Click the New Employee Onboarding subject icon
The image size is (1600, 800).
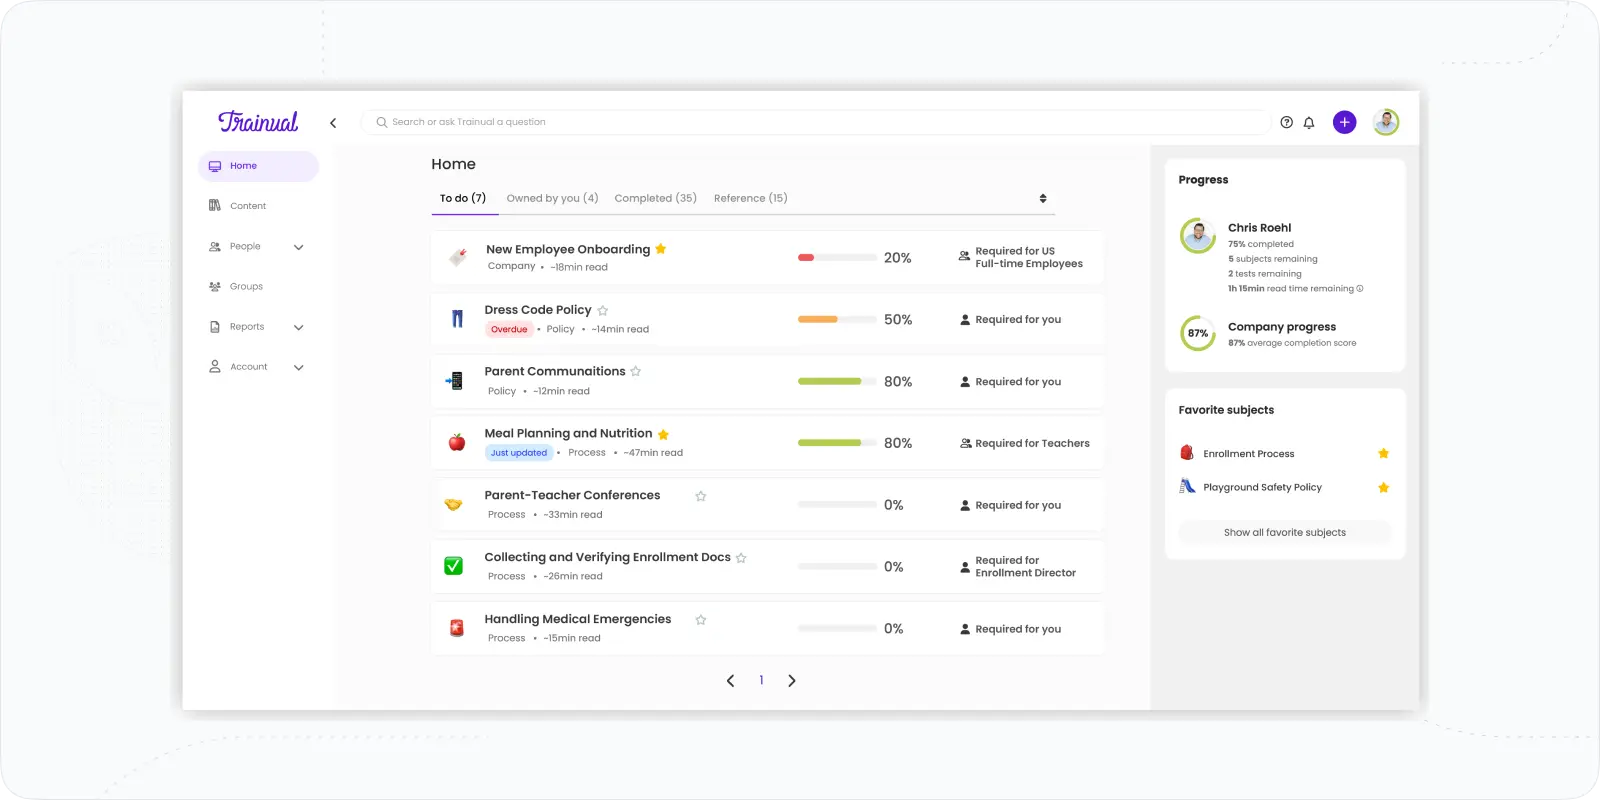(458, 257)
